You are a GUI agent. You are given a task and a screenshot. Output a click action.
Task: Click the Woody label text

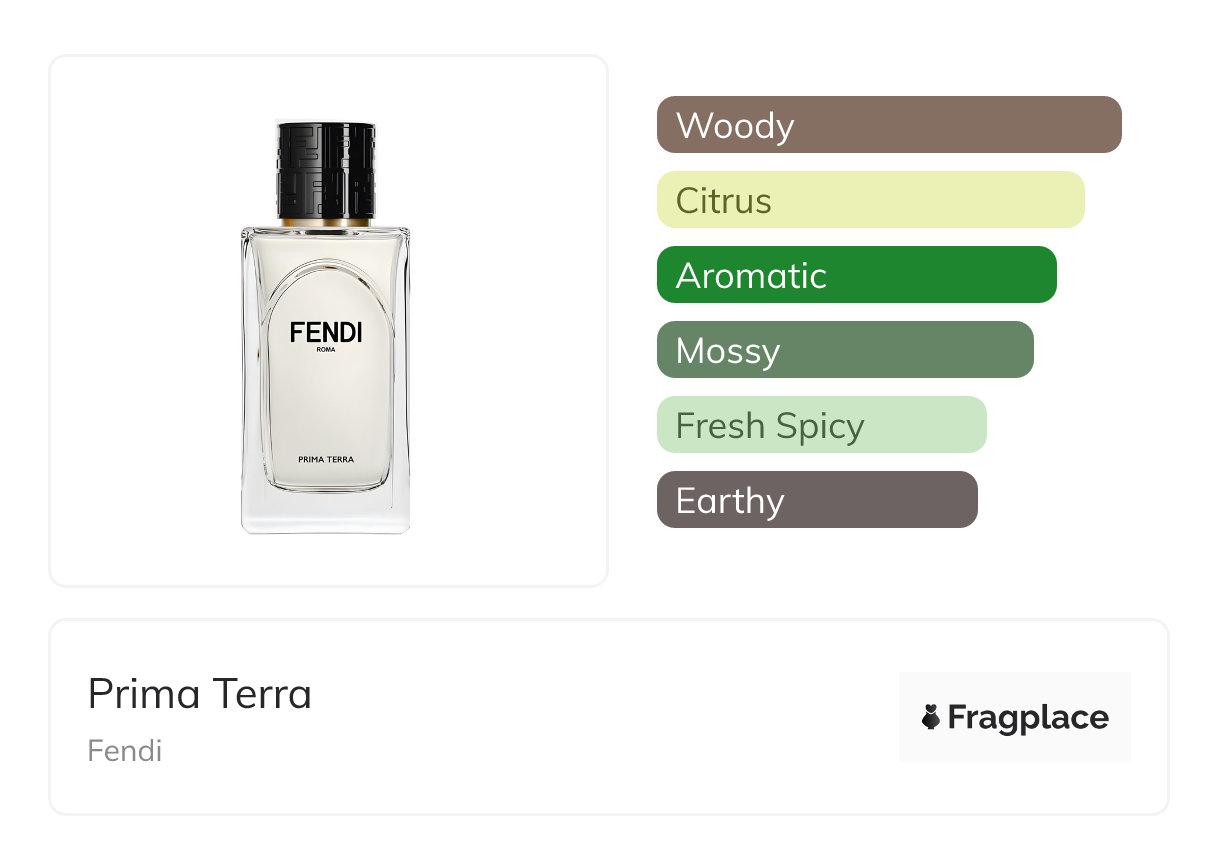735,126
